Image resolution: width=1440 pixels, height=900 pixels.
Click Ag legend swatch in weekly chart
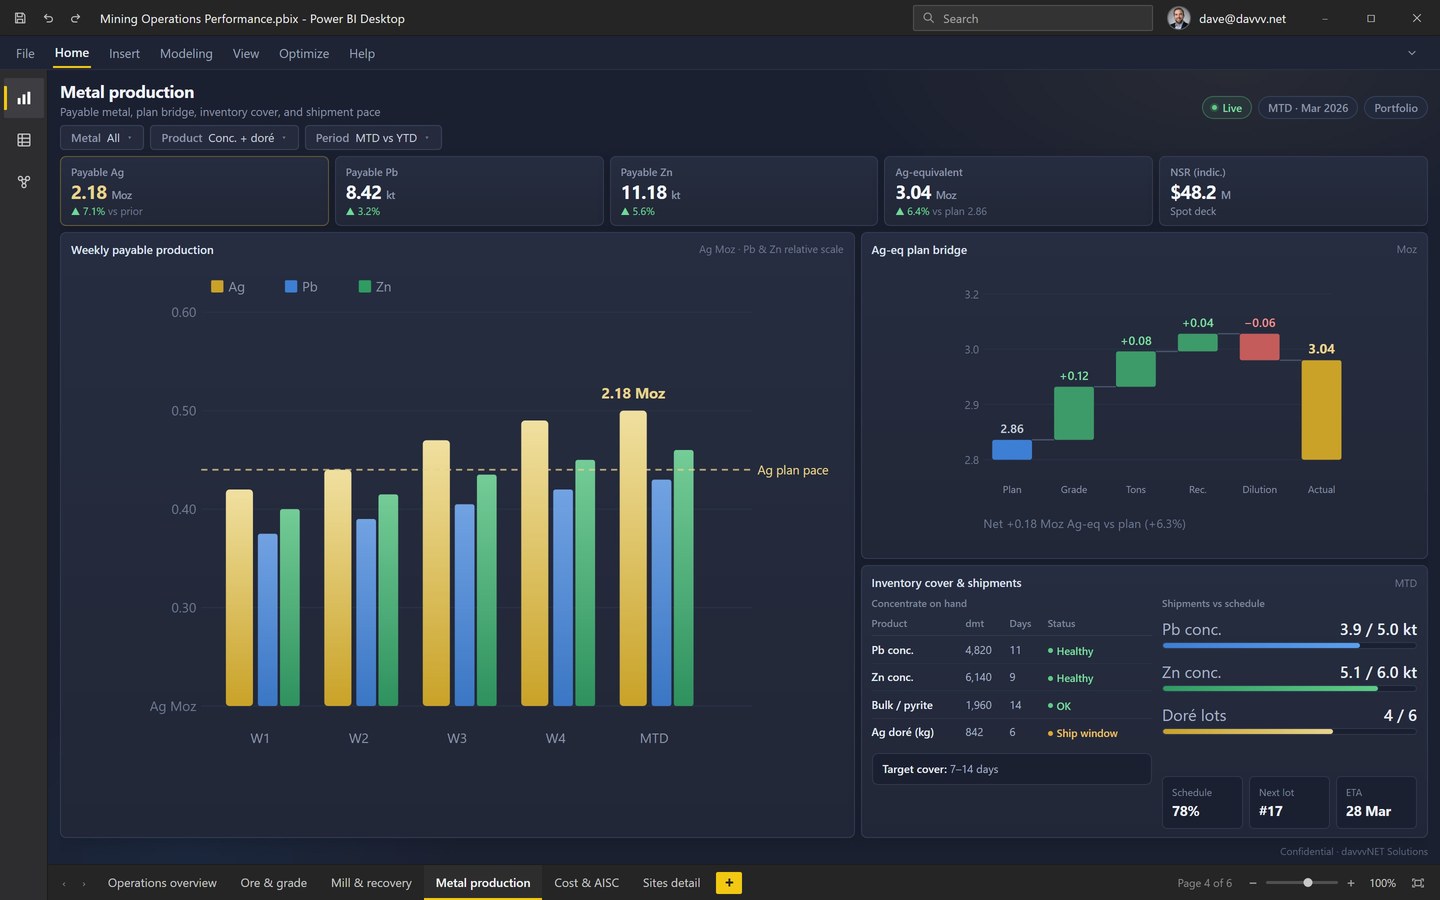[x=217, y=286]
